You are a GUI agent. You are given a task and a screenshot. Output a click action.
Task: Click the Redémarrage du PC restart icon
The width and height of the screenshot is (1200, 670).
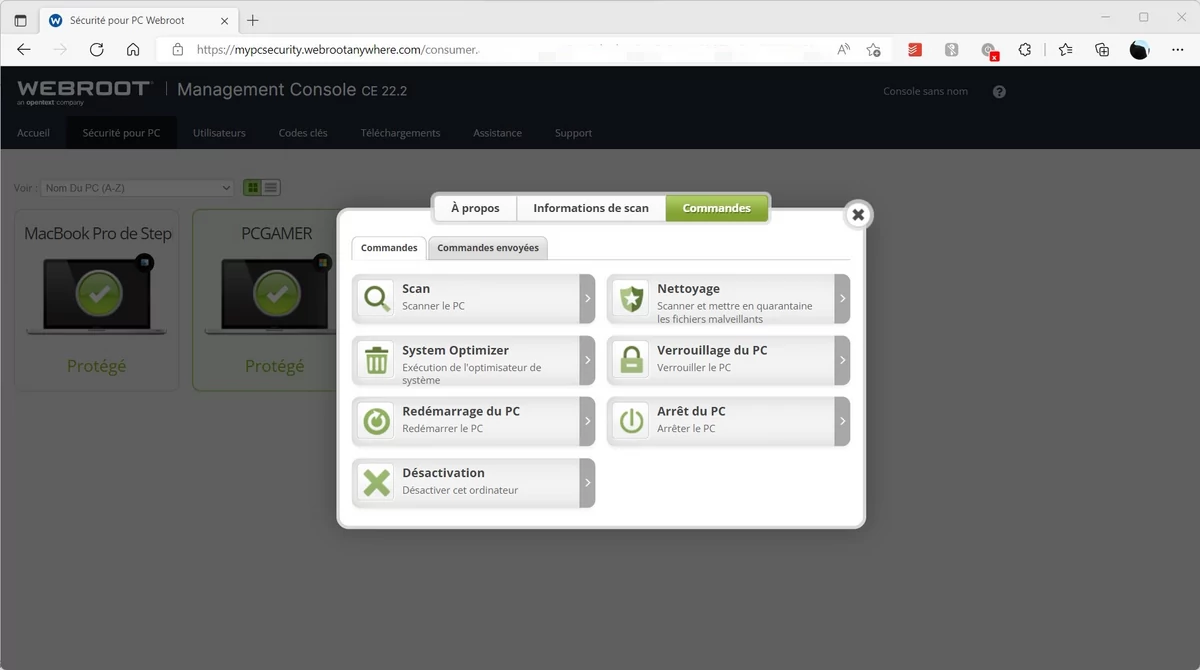(376, 421)
